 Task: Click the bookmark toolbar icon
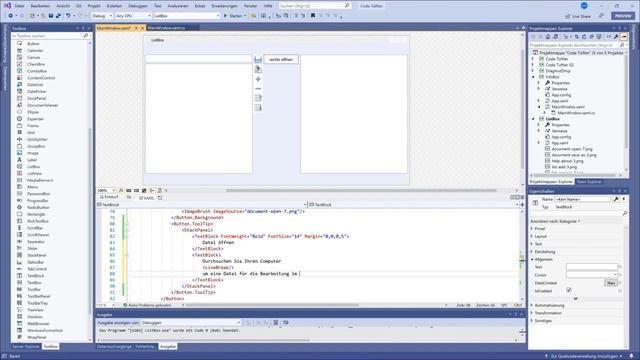coord(313,16)
